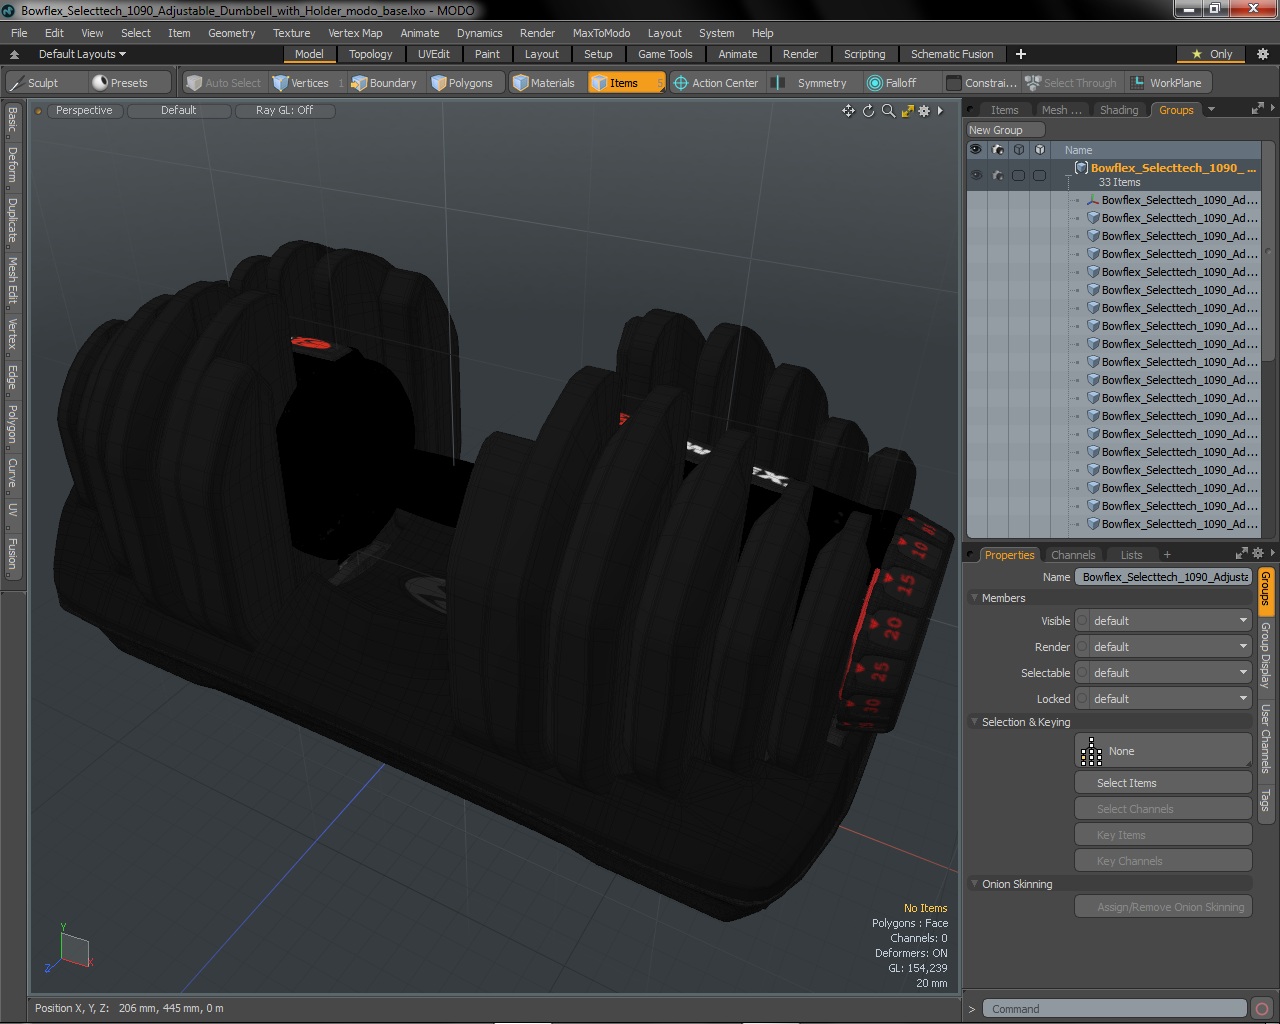This screenshot has width=1280, height=1024.
Task: Click the Default shading style button
Action: (179, 111)
